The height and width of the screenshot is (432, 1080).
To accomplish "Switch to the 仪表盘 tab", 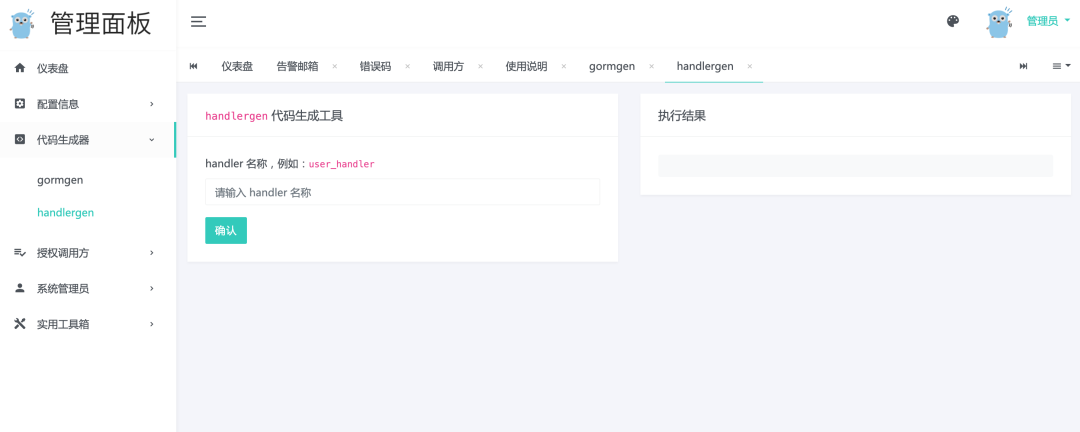I will pyautogui.click(x=237, y=66).
